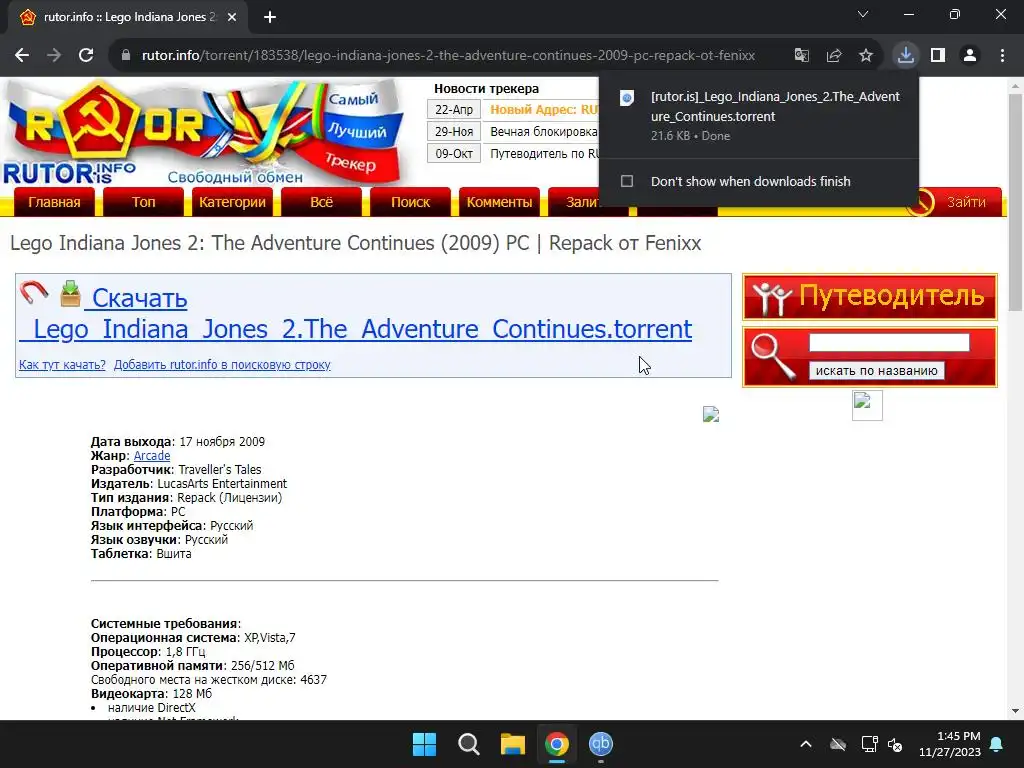Open the Комменты menu tab

499,202
